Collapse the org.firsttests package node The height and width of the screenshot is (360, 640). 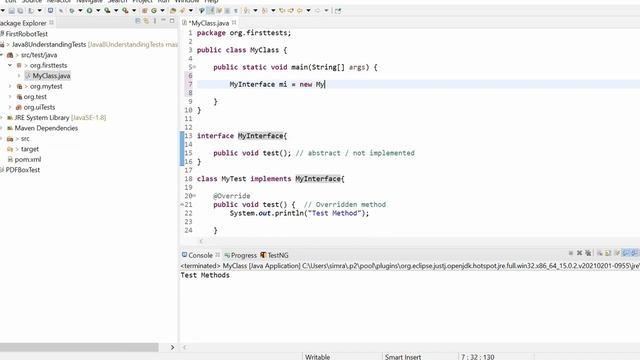tap(10, 65)
